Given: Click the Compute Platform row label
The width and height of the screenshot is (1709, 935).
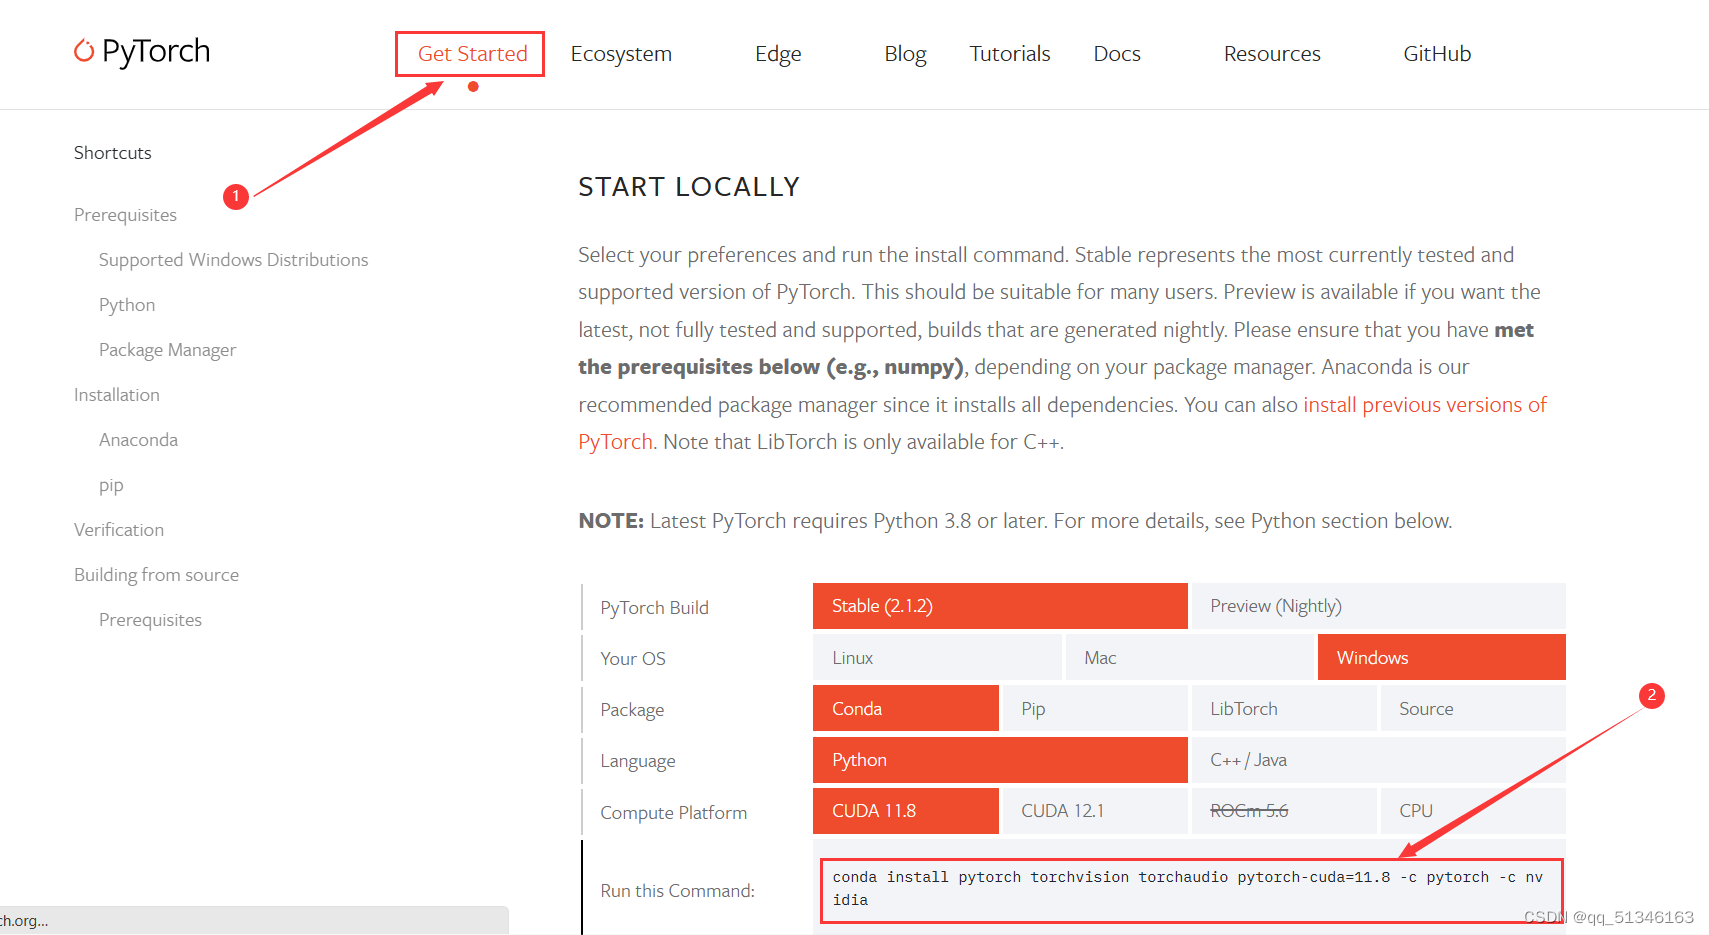Looking at the screenshot, I should [x=674, y=813].
